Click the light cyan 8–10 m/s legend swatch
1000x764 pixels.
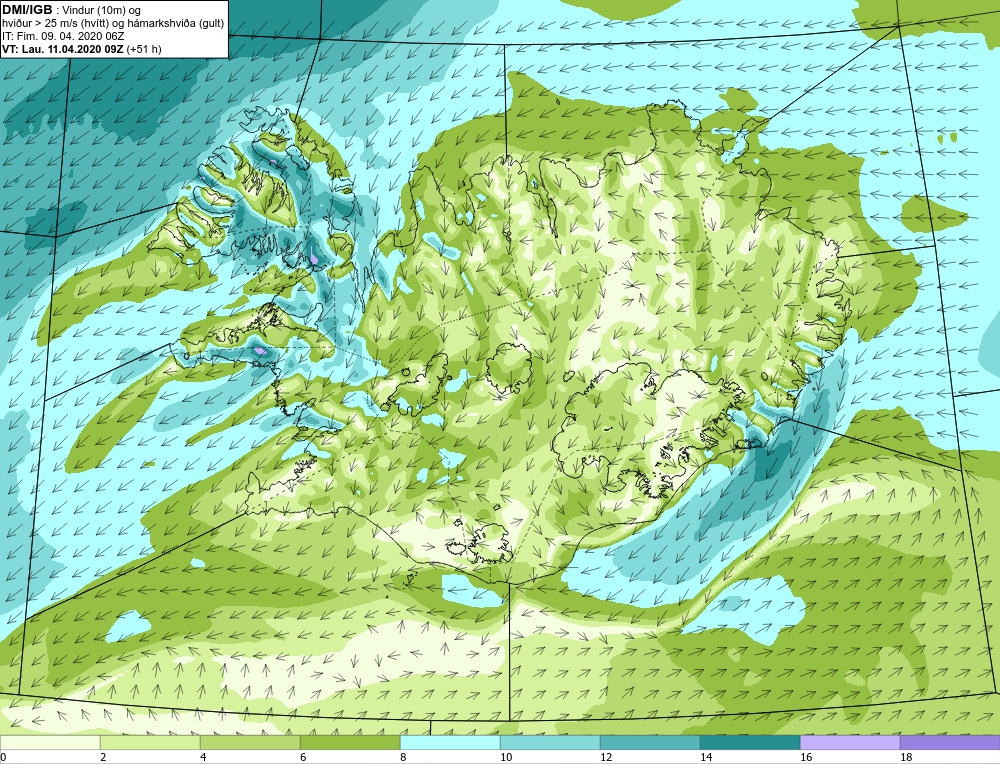tap(450, 742)
